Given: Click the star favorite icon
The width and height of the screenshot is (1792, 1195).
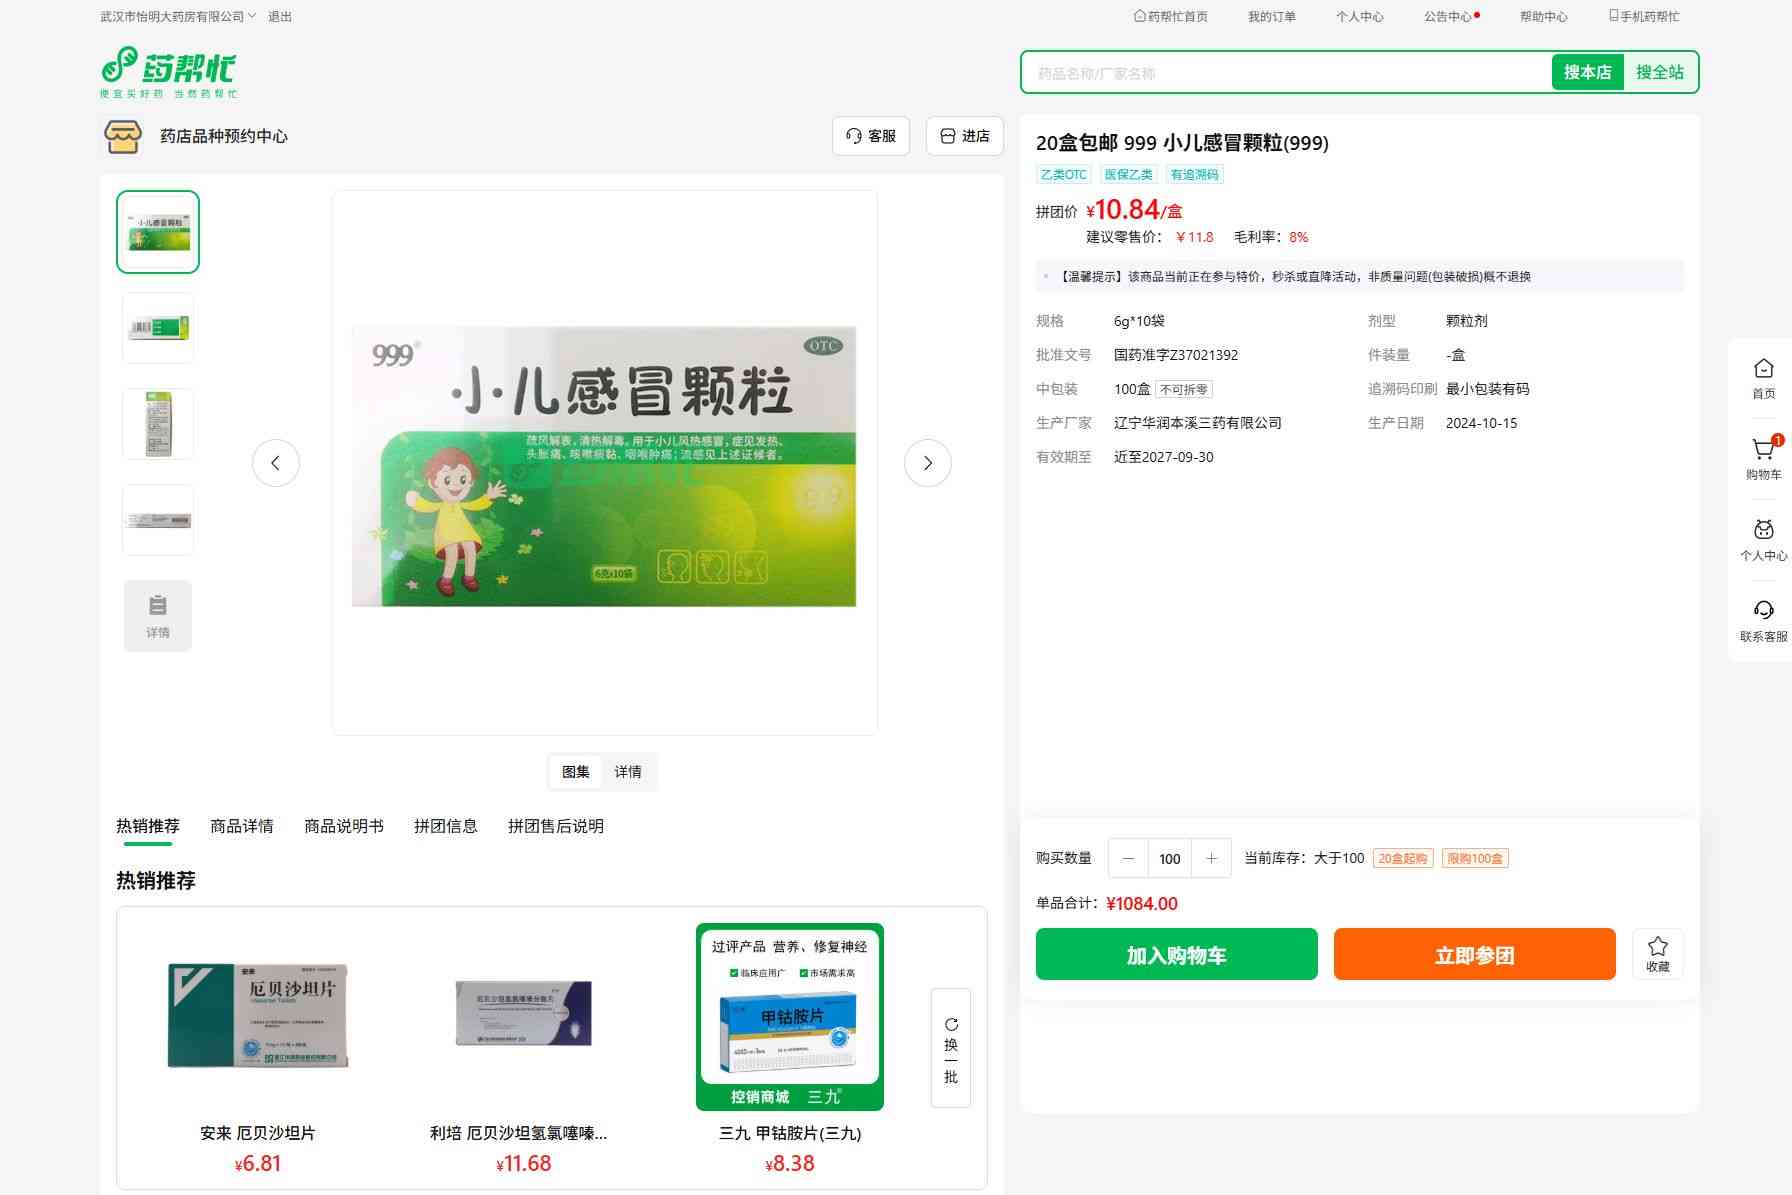Looking at the screenshot, I should coord(1657,948).
